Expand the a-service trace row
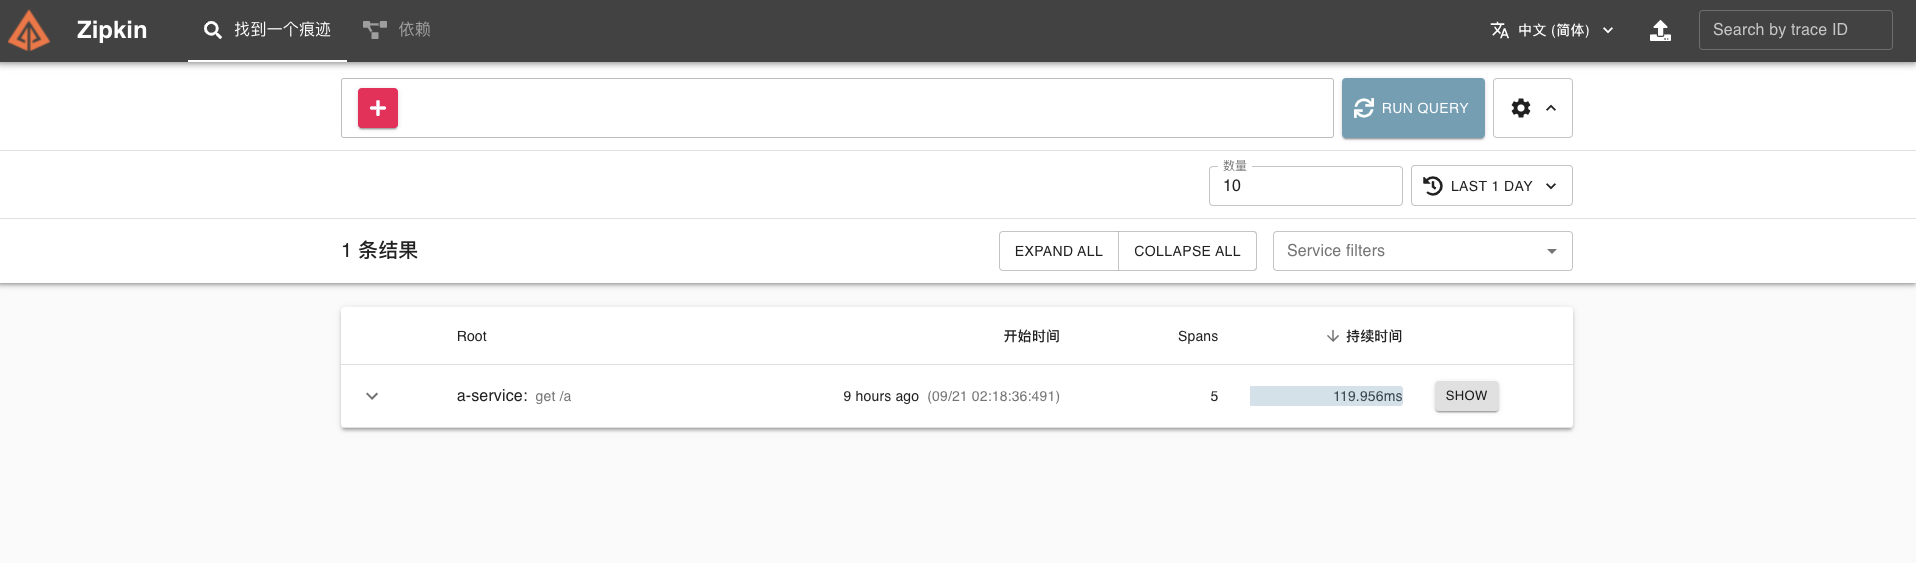The height and width of the screenshot is (563, 1916). click(372, 396)
